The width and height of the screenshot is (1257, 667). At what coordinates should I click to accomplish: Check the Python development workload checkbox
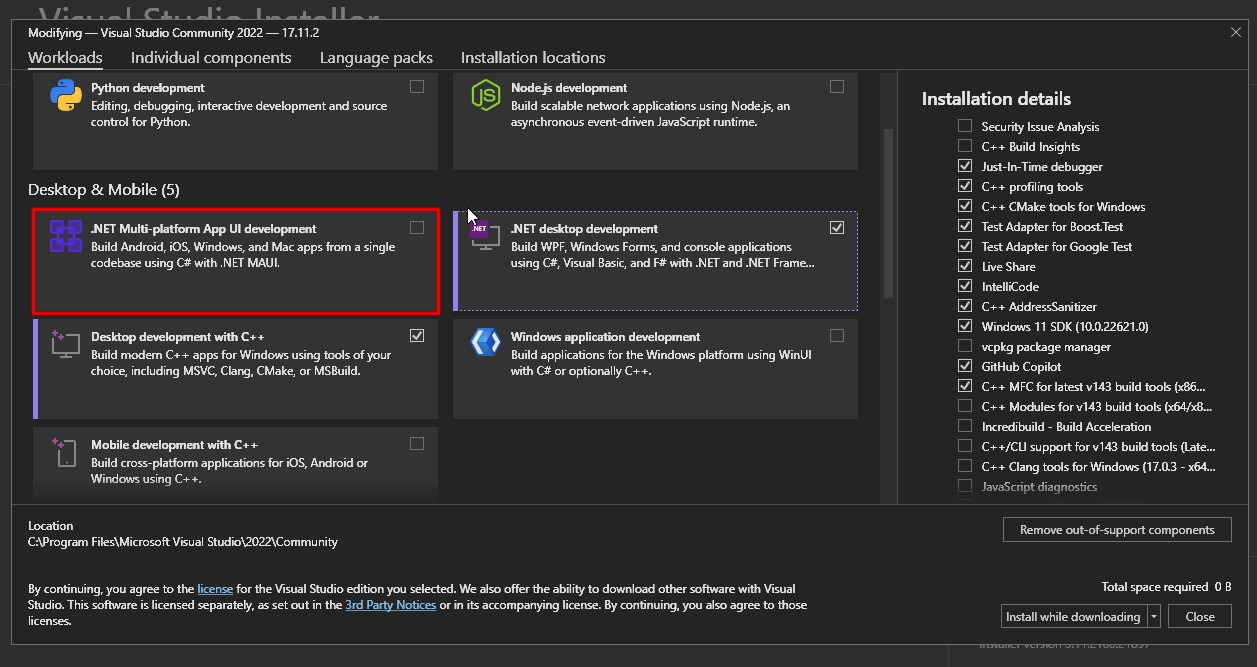click(417, 87)
